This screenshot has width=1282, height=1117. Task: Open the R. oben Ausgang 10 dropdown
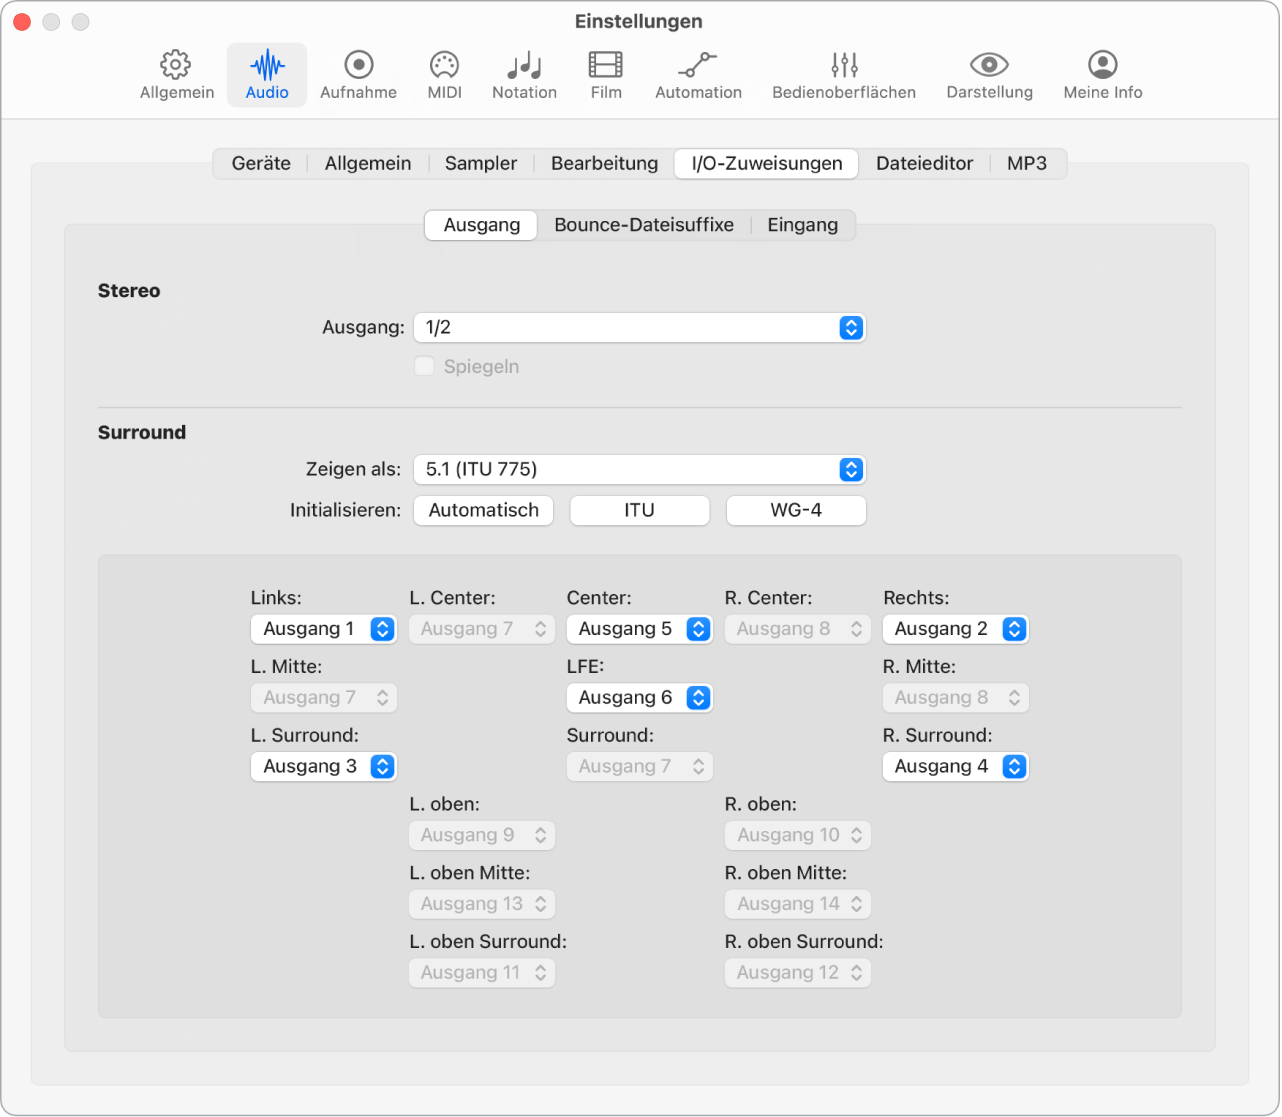click(x=797, y=836)
